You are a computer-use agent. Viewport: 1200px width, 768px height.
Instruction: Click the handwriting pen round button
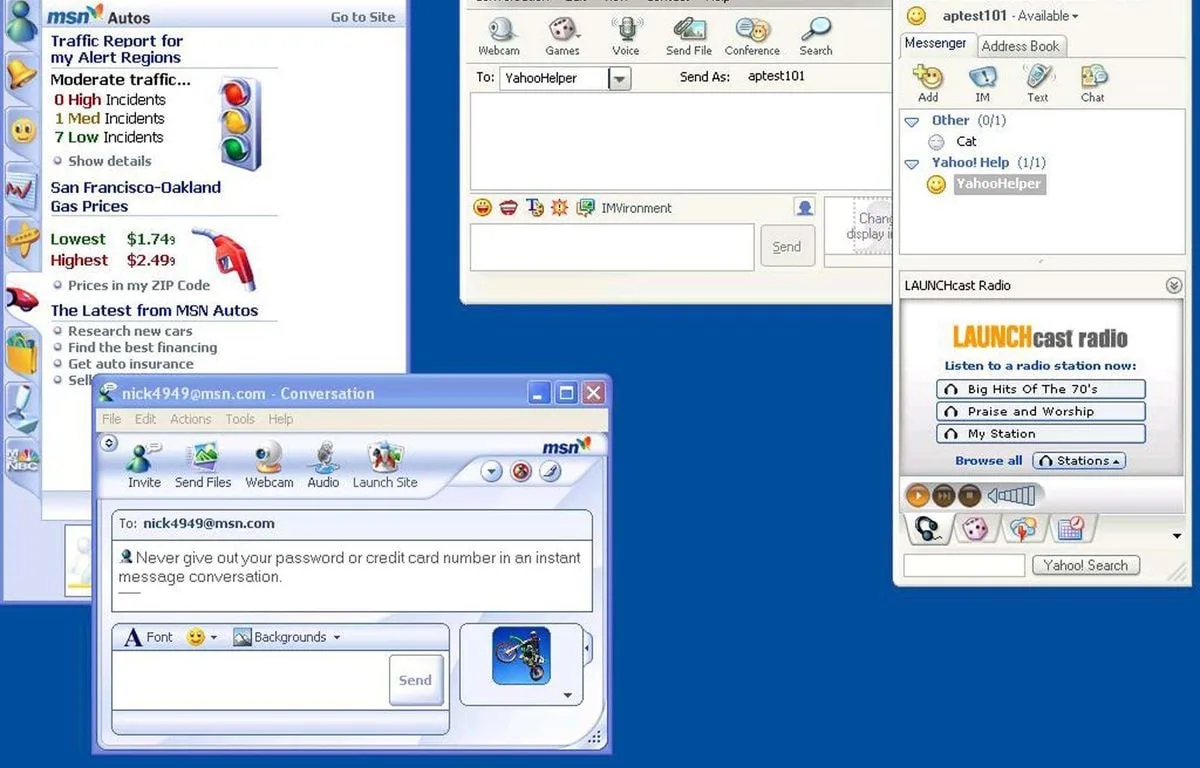pos(550,471)
